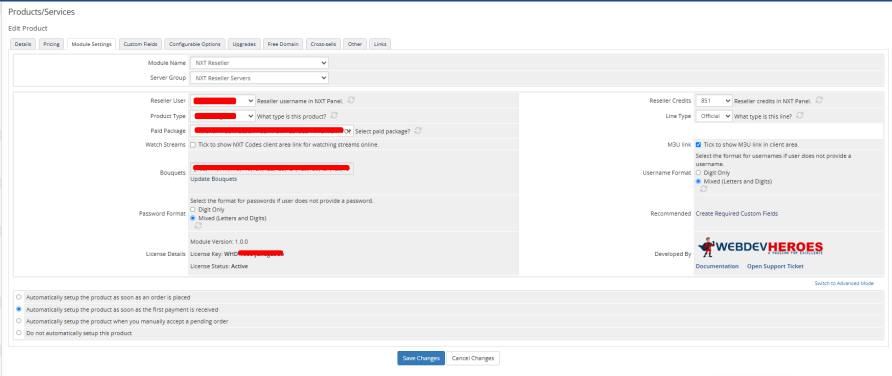892x376 pixels.
Task: Select setup when manually accepting pending order
Action: (x=19, y=321)
